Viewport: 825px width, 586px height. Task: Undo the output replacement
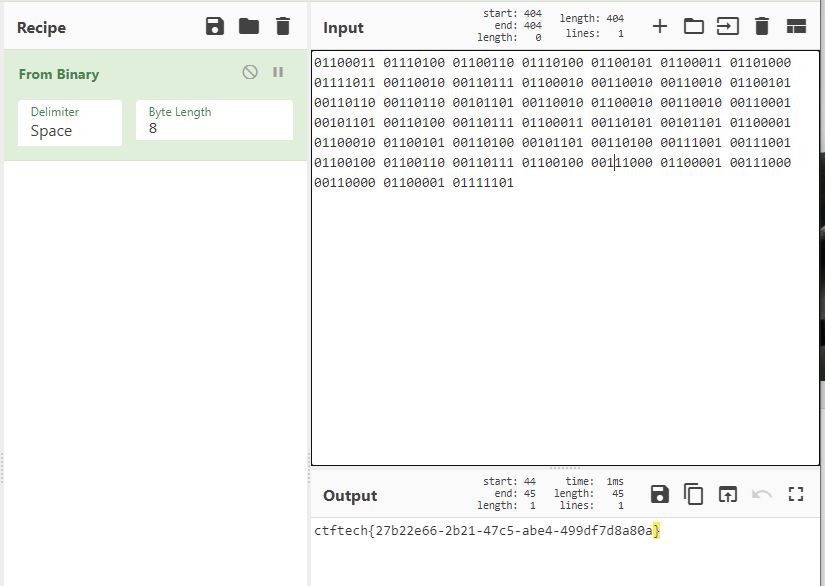pos(762,494)
